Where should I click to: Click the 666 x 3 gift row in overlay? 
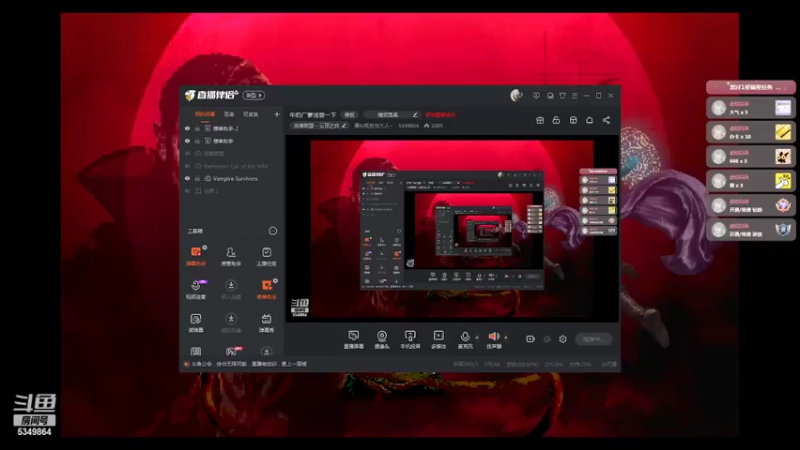[751, 157]
